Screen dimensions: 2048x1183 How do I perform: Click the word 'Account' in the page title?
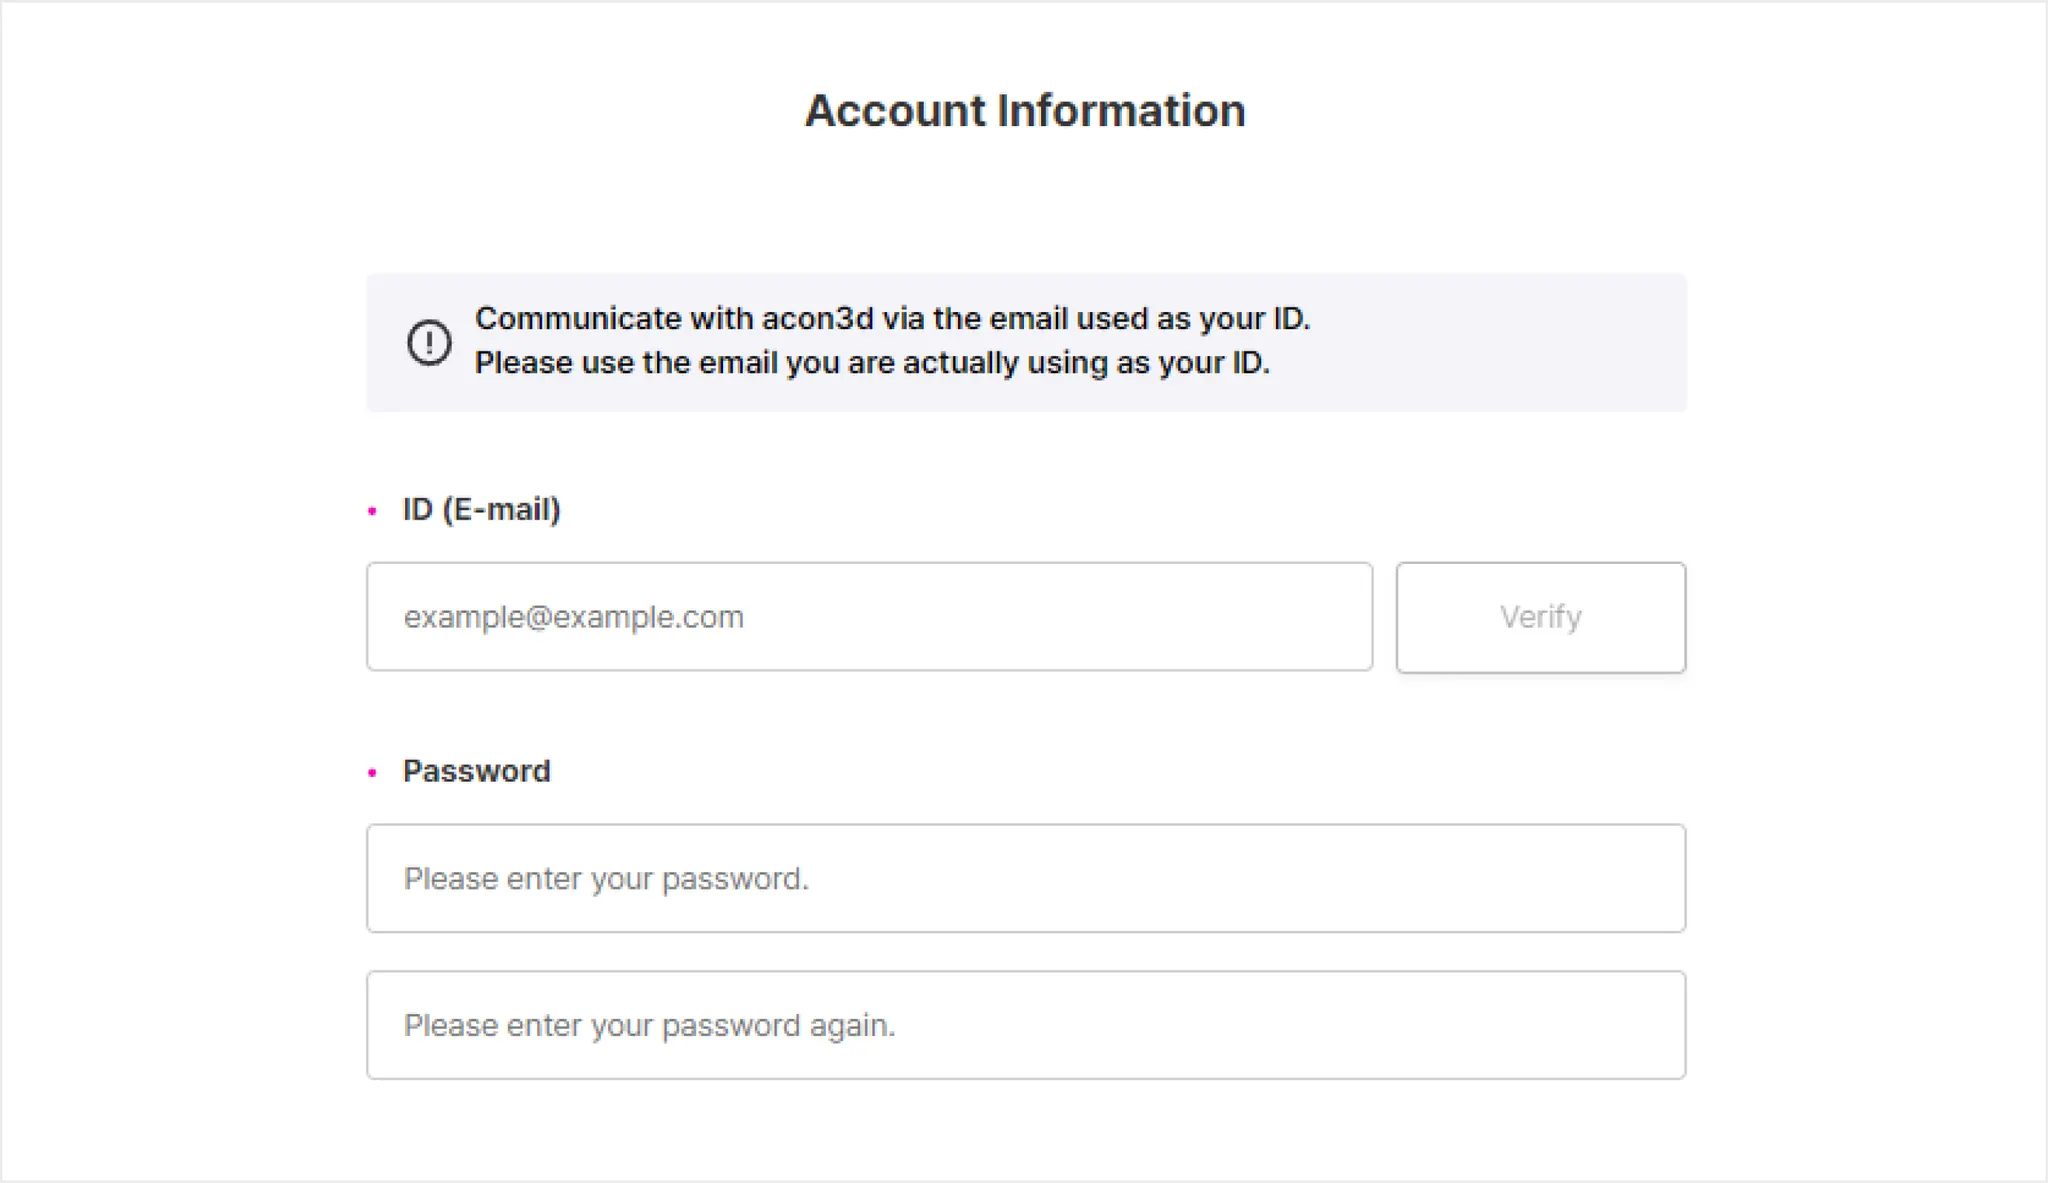(x=895, y=110)
